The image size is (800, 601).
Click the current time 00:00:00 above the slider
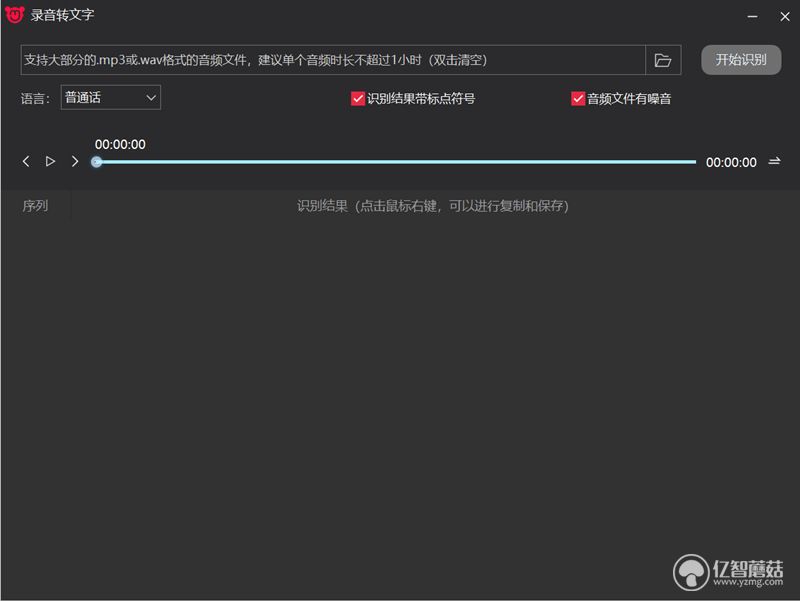pos(120,144)
